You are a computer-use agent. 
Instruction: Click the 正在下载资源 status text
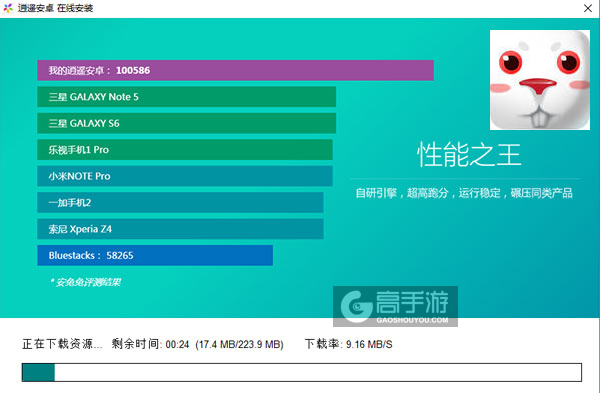tap(62, 344)
